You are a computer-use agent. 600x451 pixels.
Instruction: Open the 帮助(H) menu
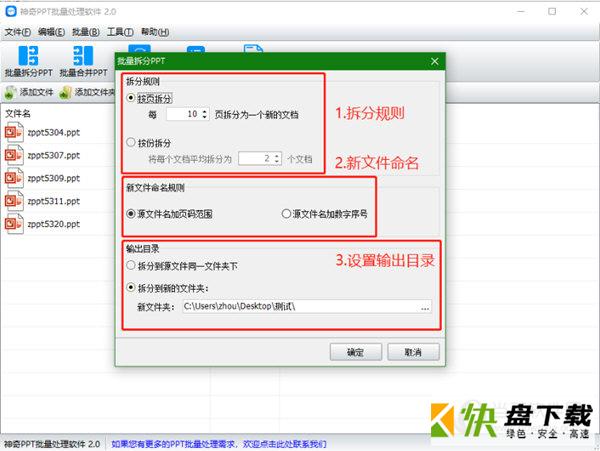point(155,32)
